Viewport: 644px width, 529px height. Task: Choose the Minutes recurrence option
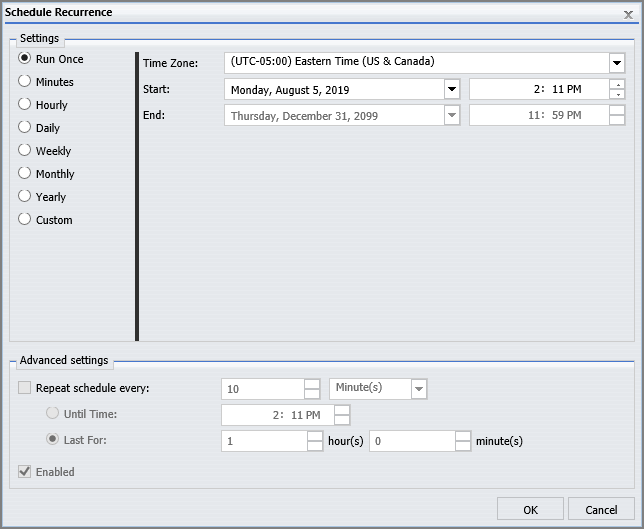[x=25, y=81]
